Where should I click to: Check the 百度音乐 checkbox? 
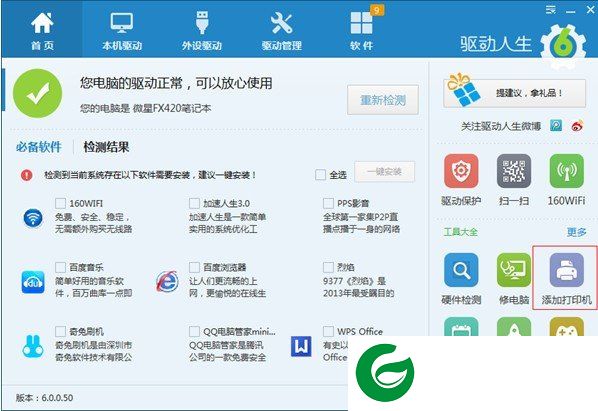[60, 267]
